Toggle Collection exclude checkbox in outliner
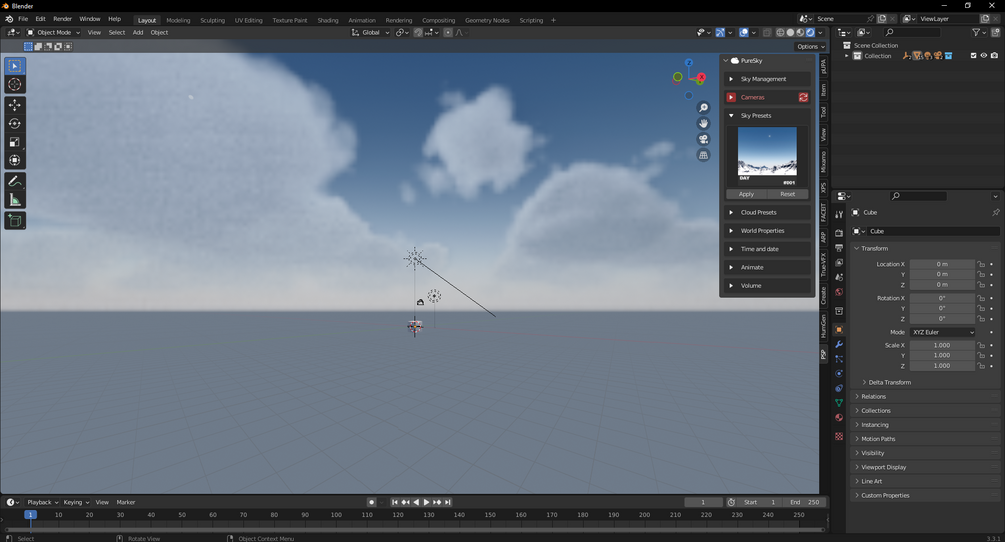Screen dimensions: 1005x542 (x=973, y=56)
